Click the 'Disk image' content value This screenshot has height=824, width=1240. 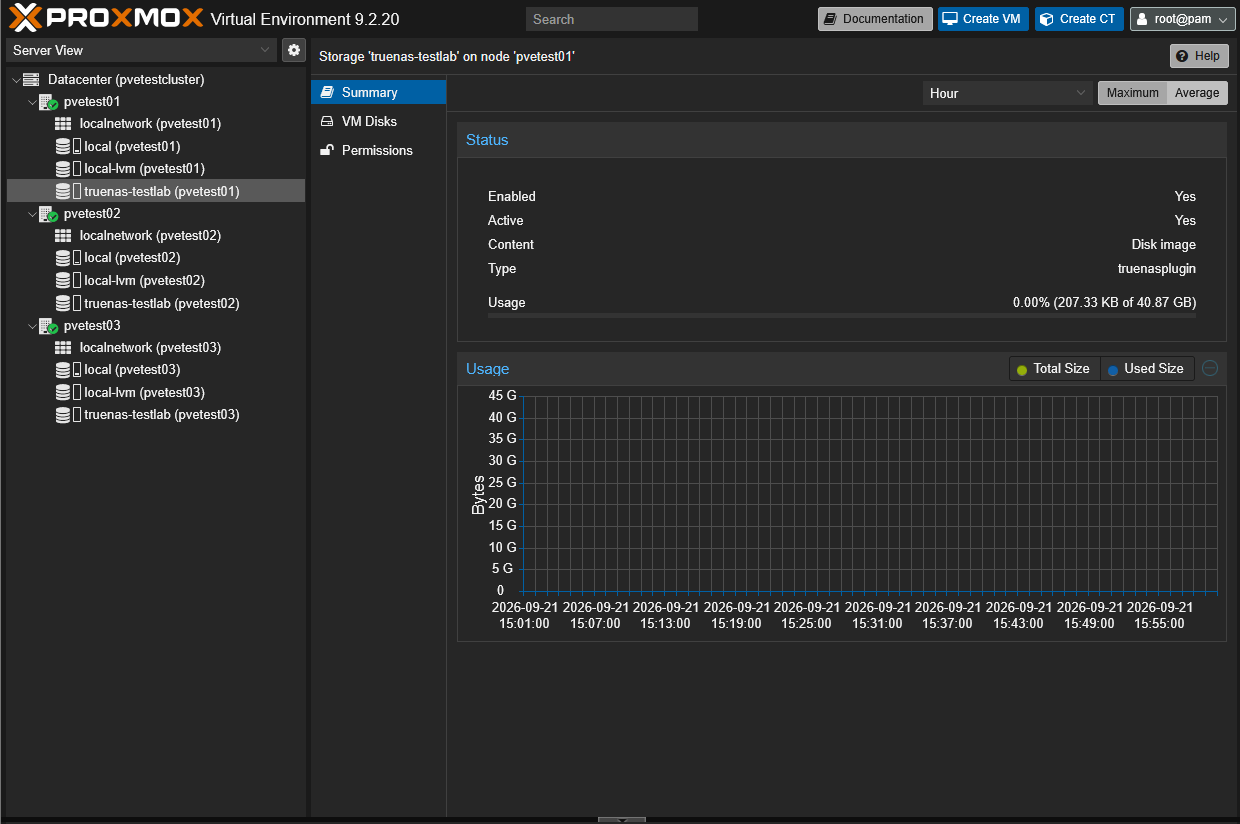point(1164,244)
